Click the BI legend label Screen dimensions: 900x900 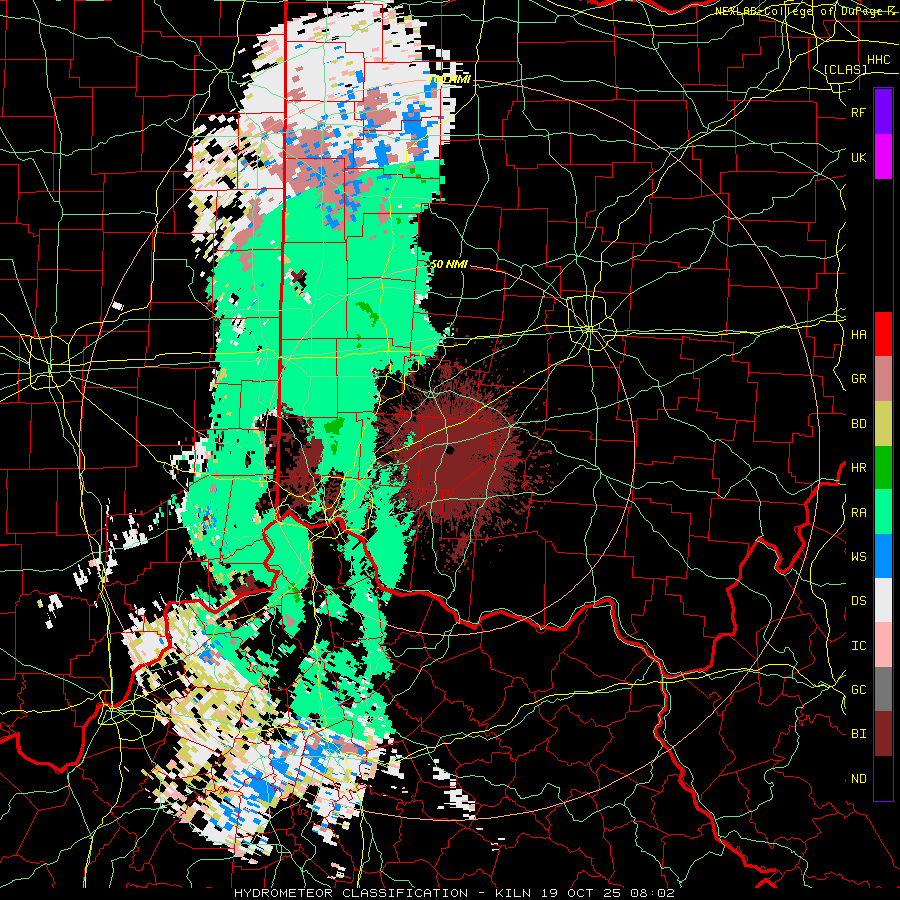pyautogui.click(x=859, y=734)
